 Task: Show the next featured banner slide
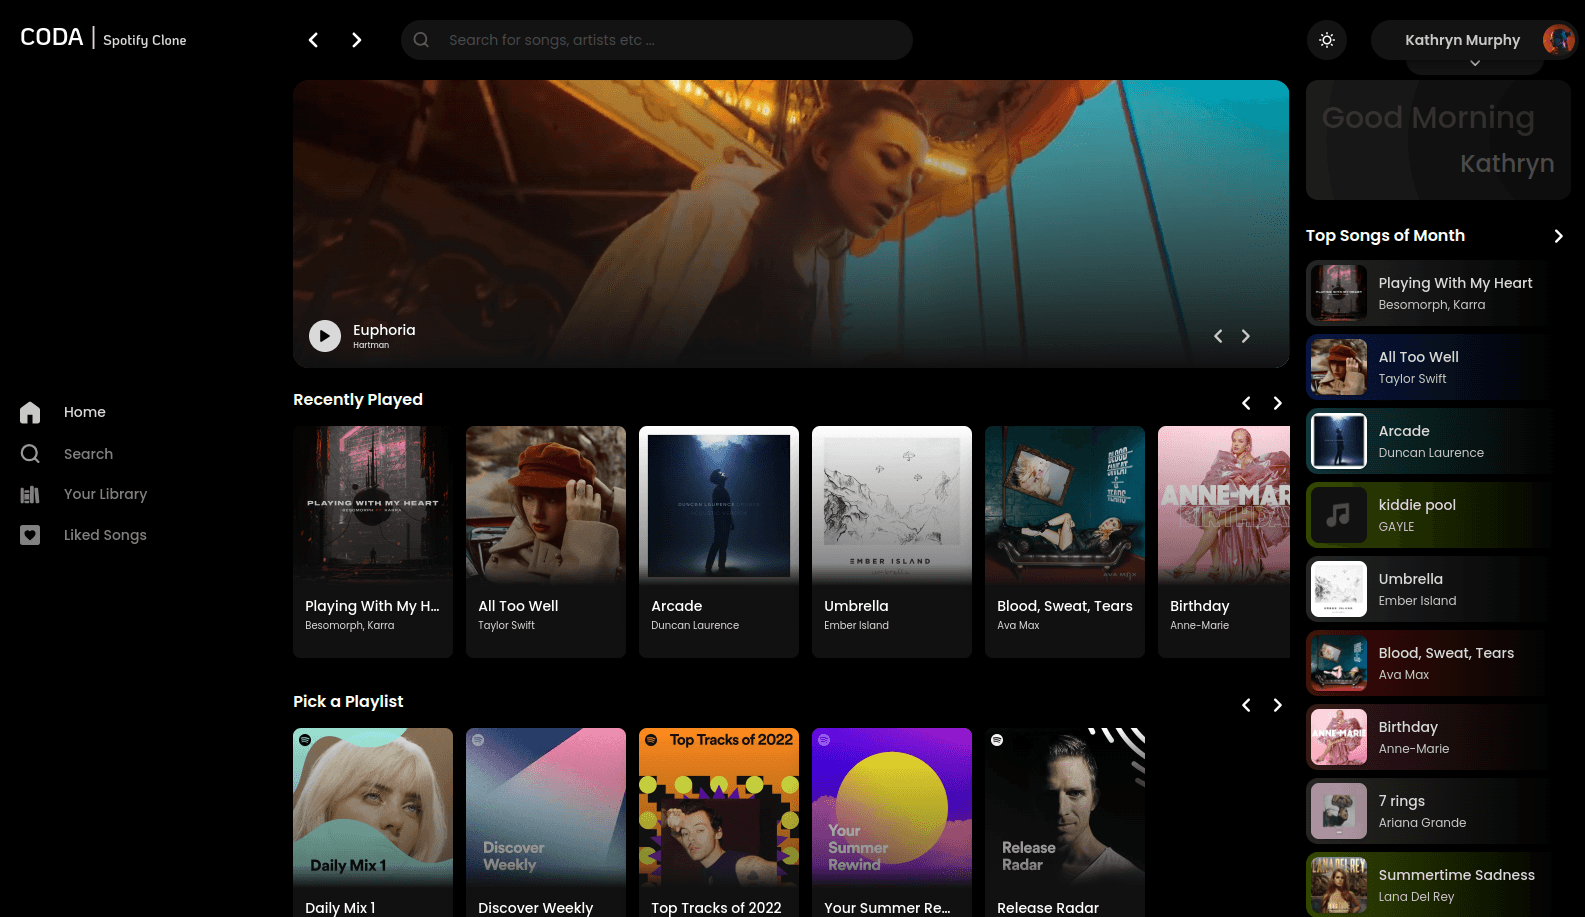coord(1246,336)
